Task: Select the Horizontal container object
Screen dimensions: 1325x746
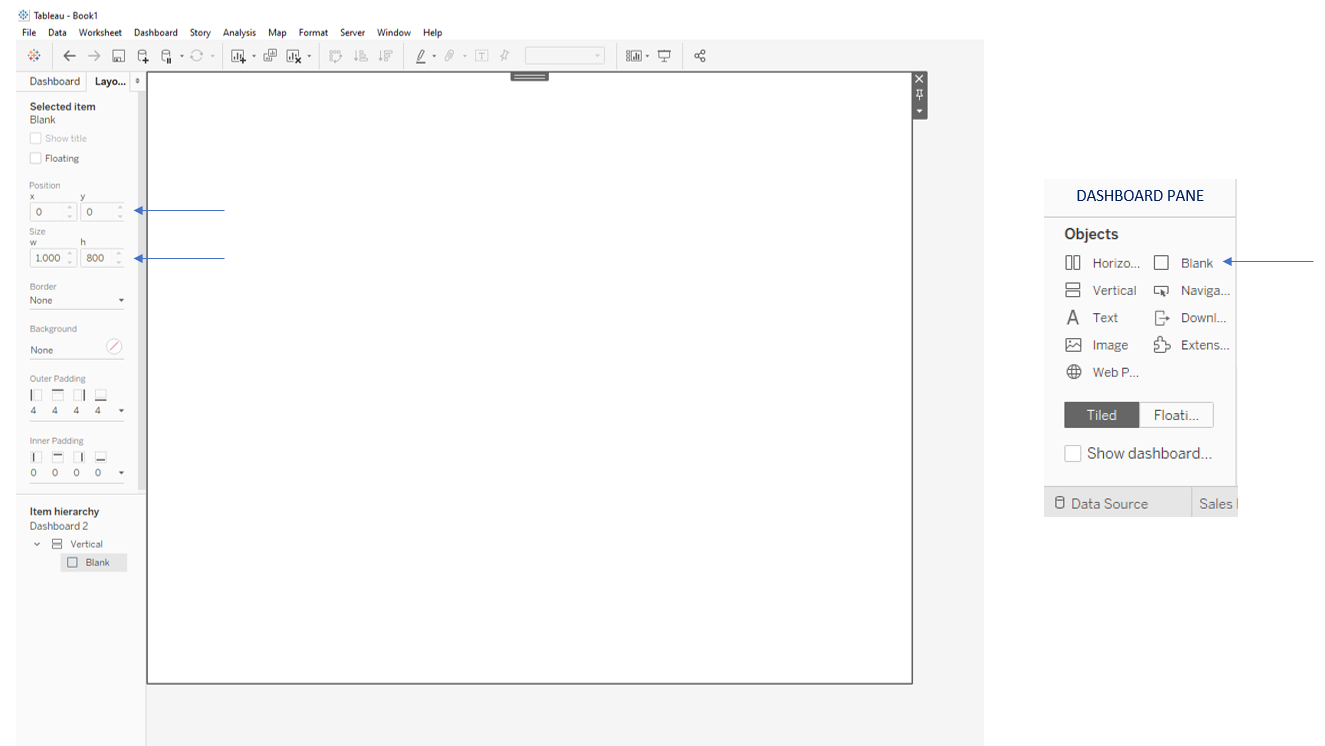Action: 1102,263
